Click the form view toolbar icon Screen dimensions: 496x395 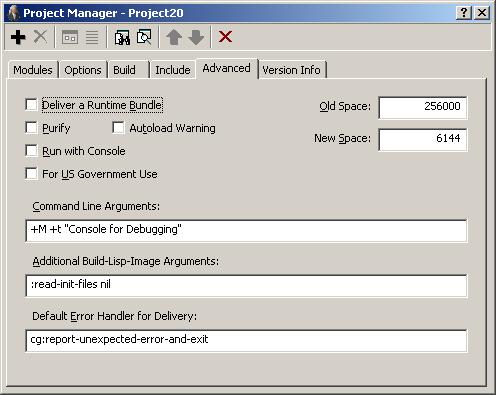(x=70, y=37)
